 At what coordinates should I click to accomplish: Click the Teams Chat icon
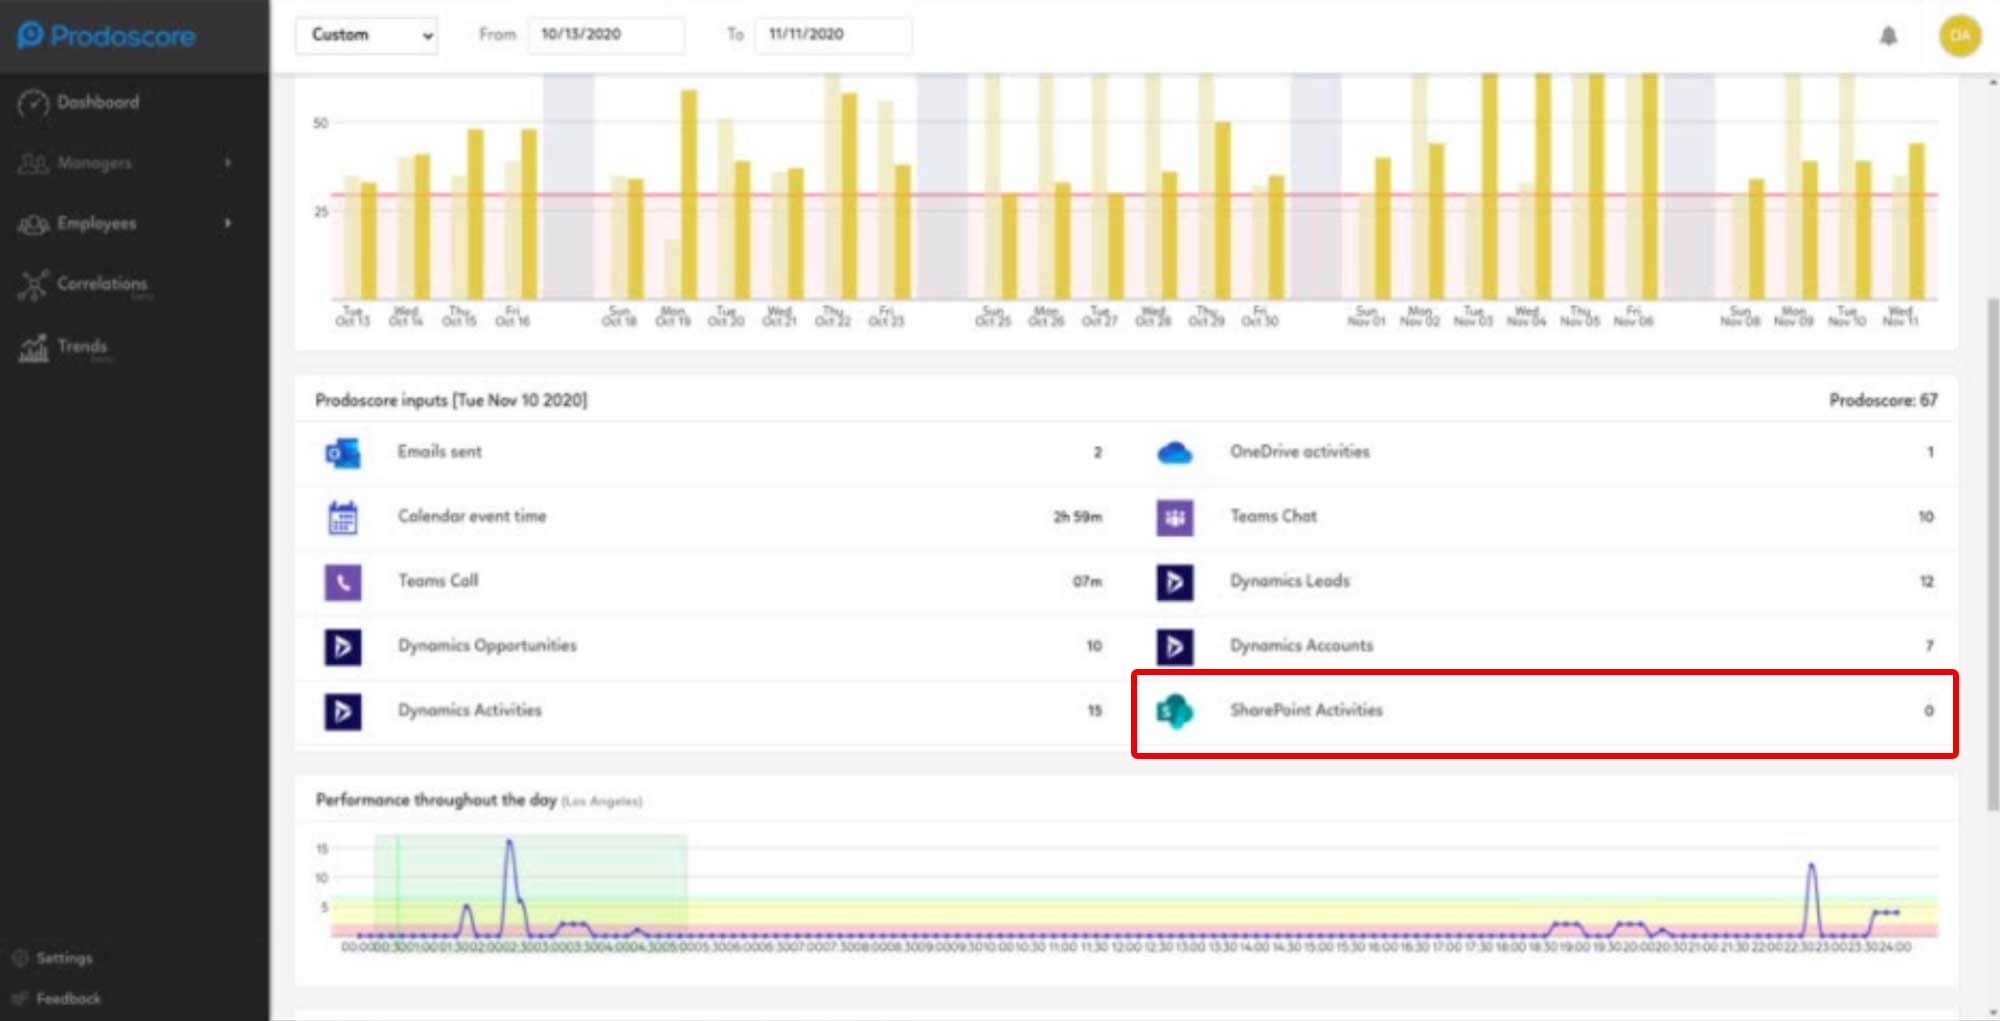pos(1175,517)
